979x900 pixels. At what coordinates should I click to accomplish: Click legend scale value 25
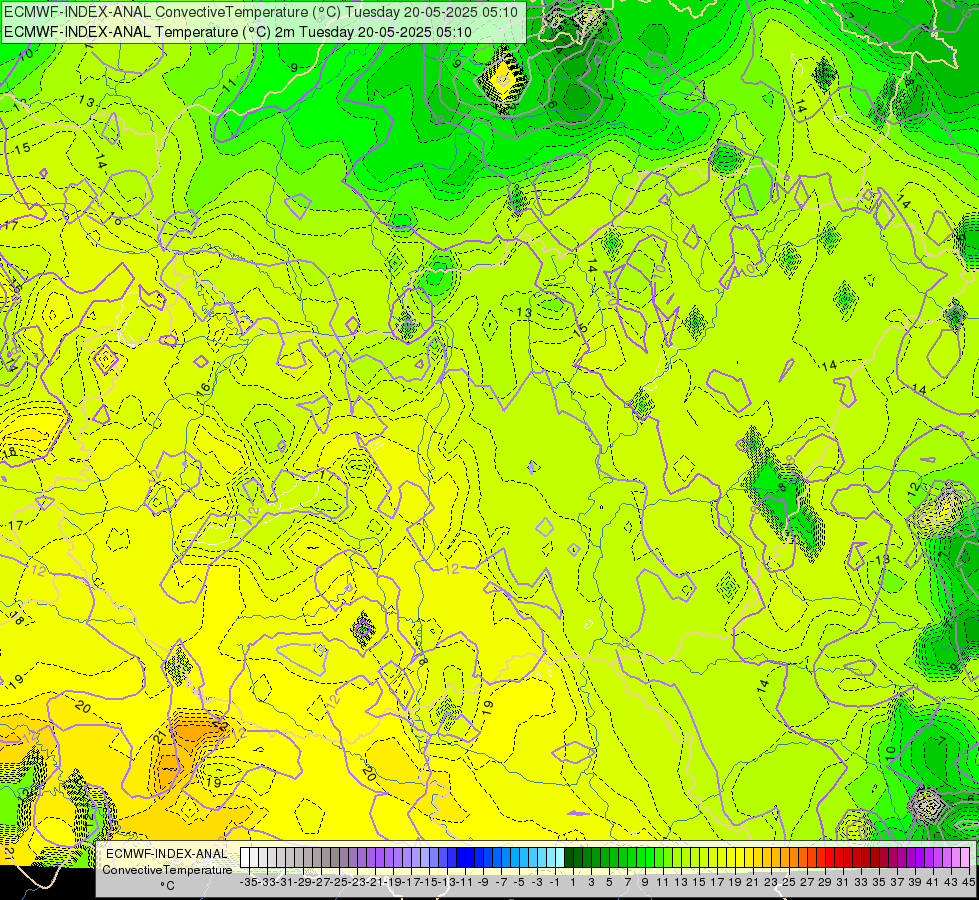point(789,882)
